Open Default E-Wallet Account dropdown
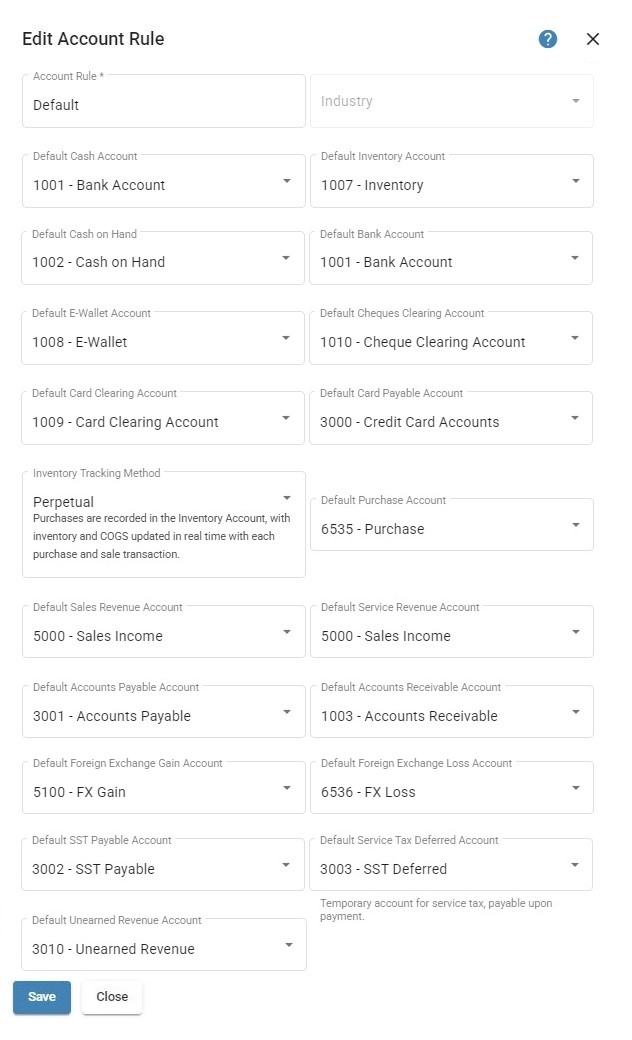 pos(162,338)
